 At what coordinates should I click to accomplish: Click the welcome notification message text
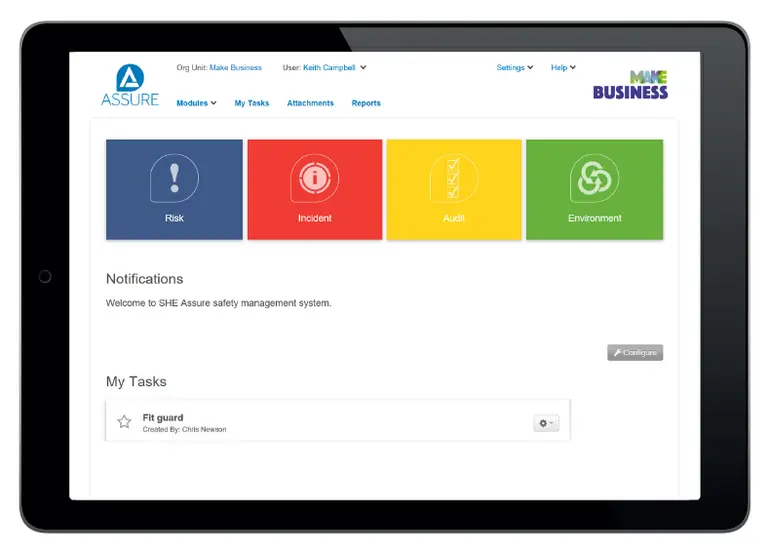pyautogui.click(x=218, y=303)
